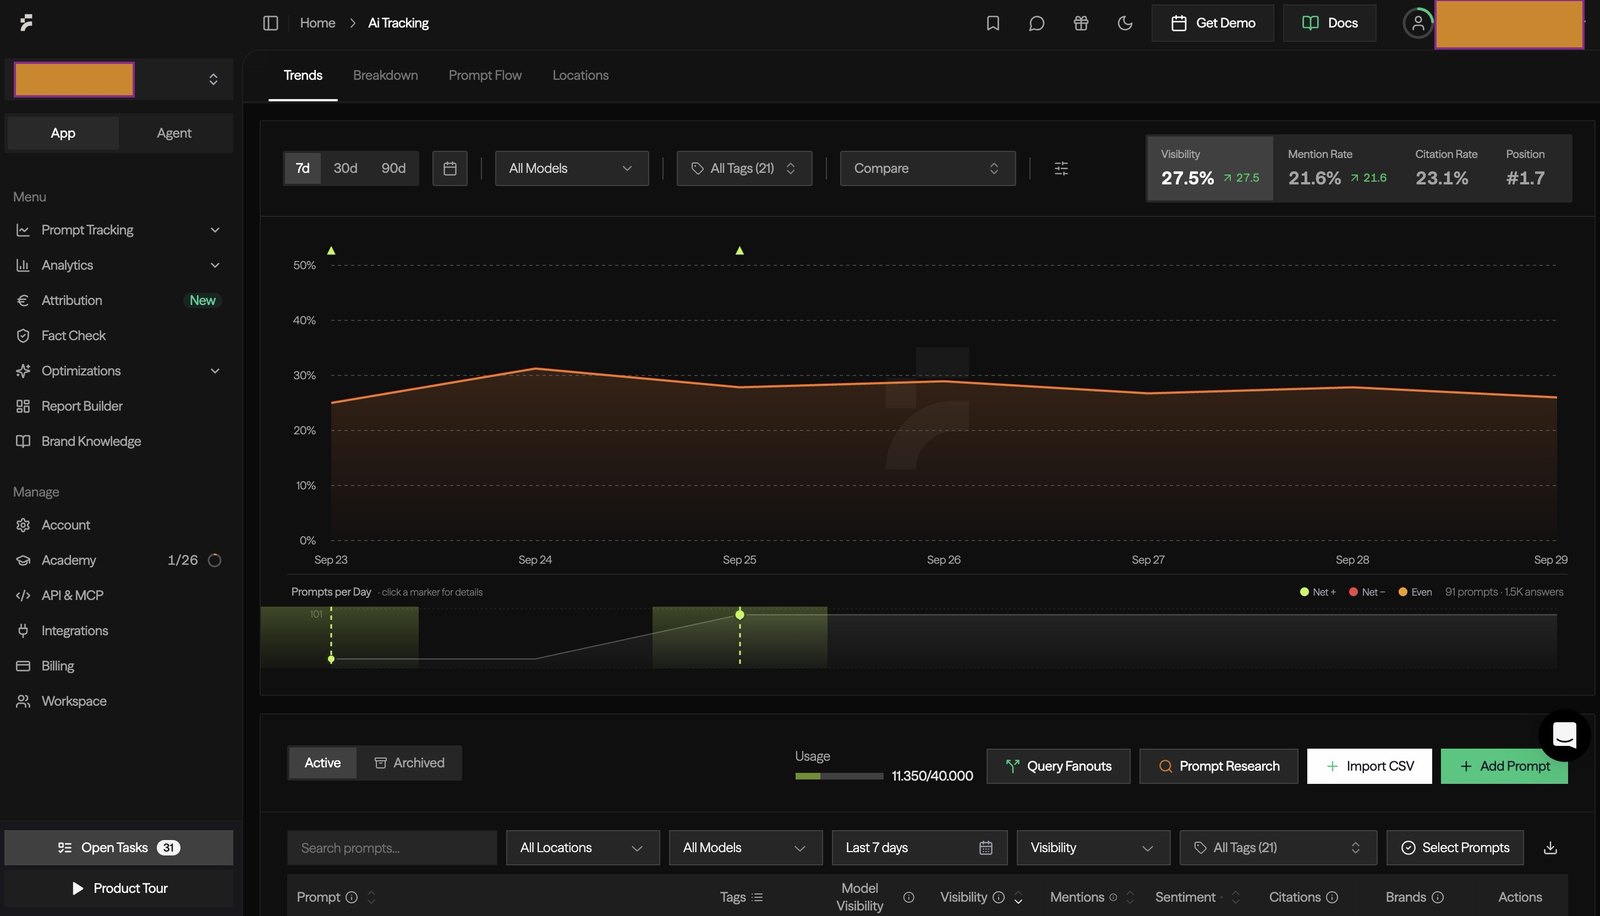This screenshot has height=916, width=1600.
Task: Click the Get Demo button
Action: point(1213,23)
